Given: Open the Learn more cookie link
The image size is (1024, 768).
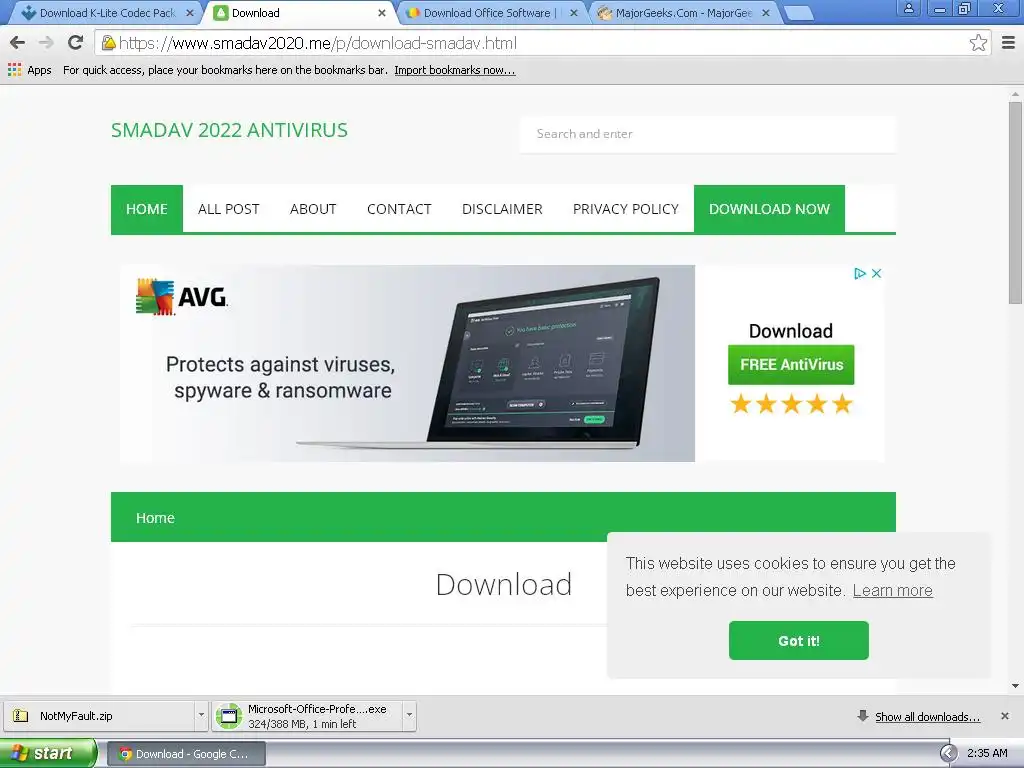Looking at the screenshot, I should (892, 590).
